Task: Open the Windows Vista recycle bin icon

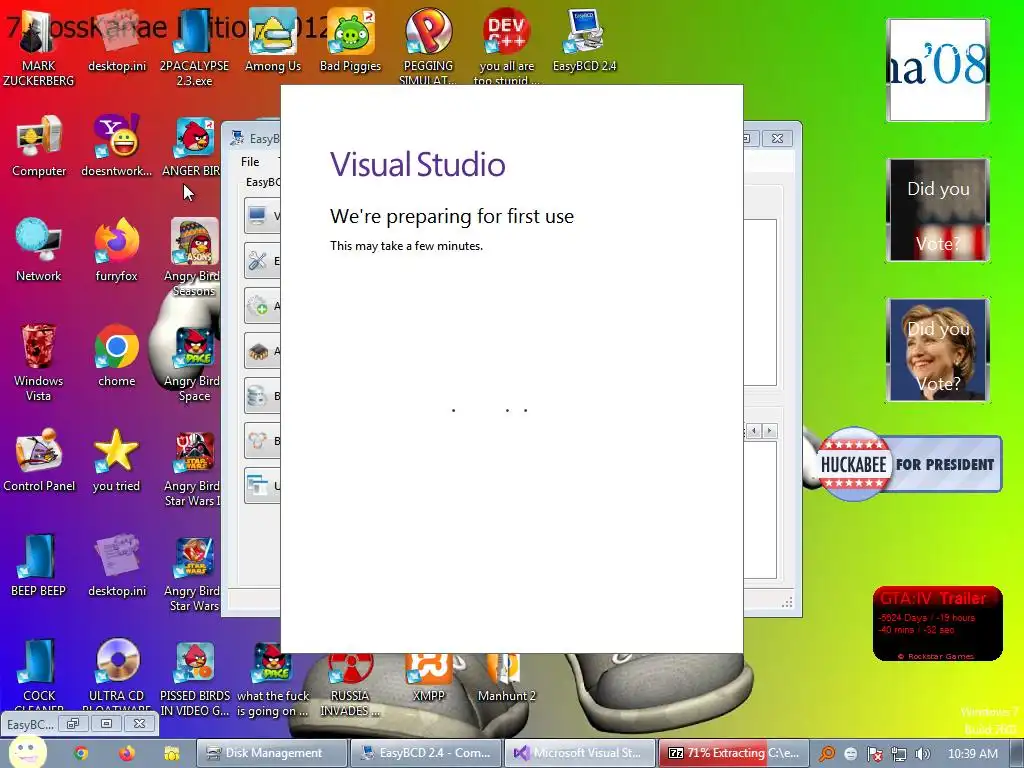Action: (x=39, y=362)
